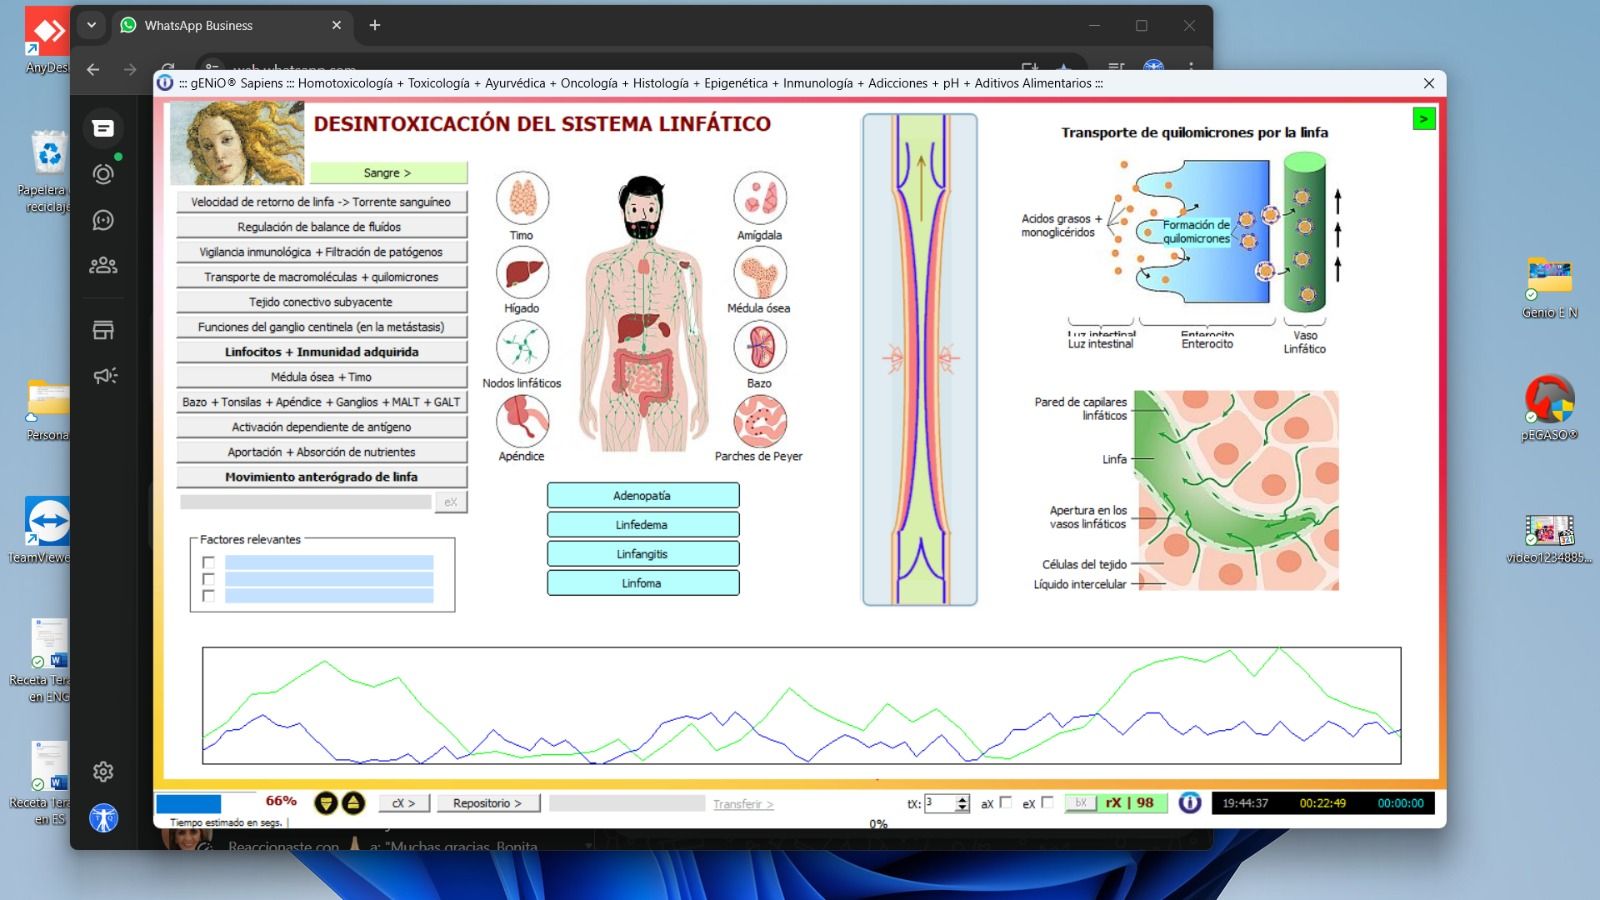Select the Hígado liver icon
Viewport: 1600px width, 900px height.
pos(522,272)
